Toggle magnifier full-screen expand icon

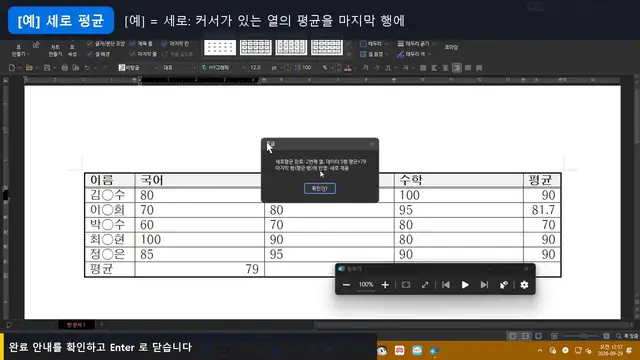tap(425, 285)
